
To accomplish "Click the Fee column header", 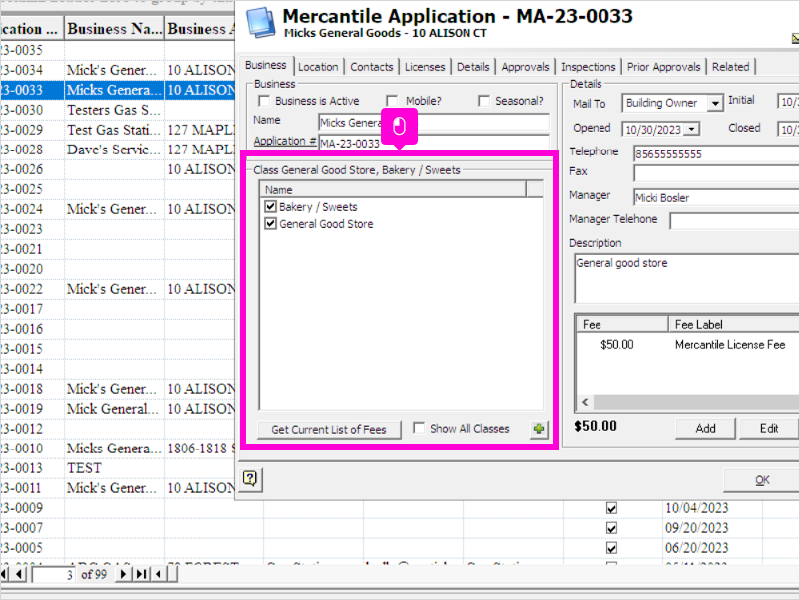I will click(622, 324).
